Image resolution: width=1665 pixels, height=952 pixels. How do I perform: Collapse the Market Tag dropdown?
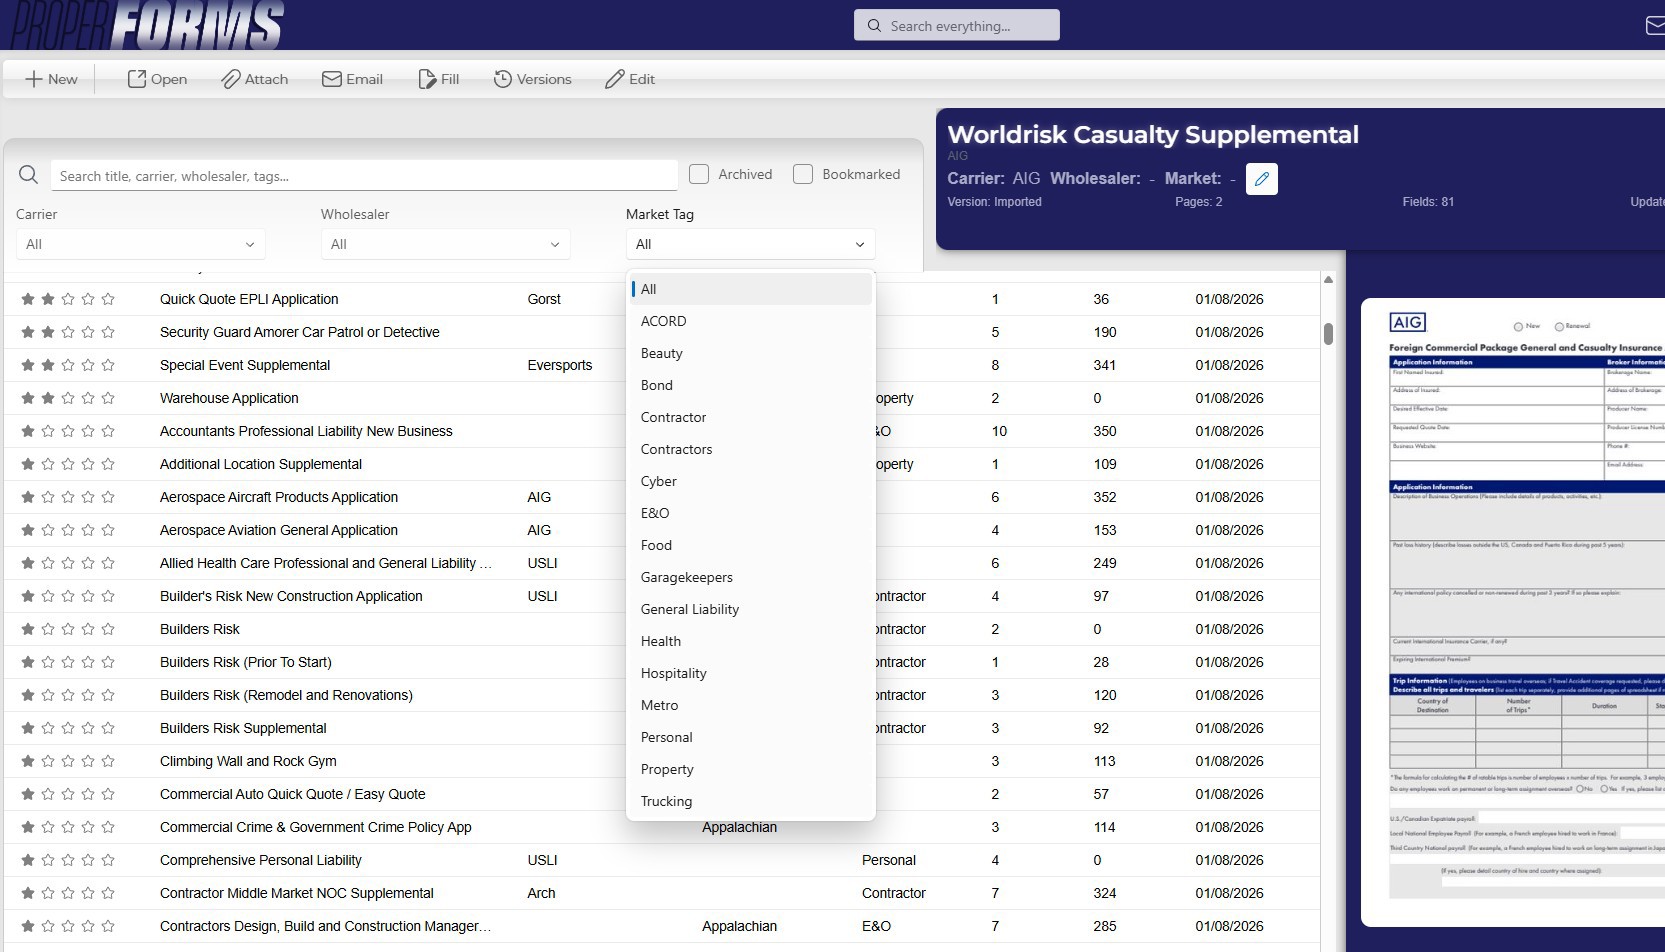[750, 244]
